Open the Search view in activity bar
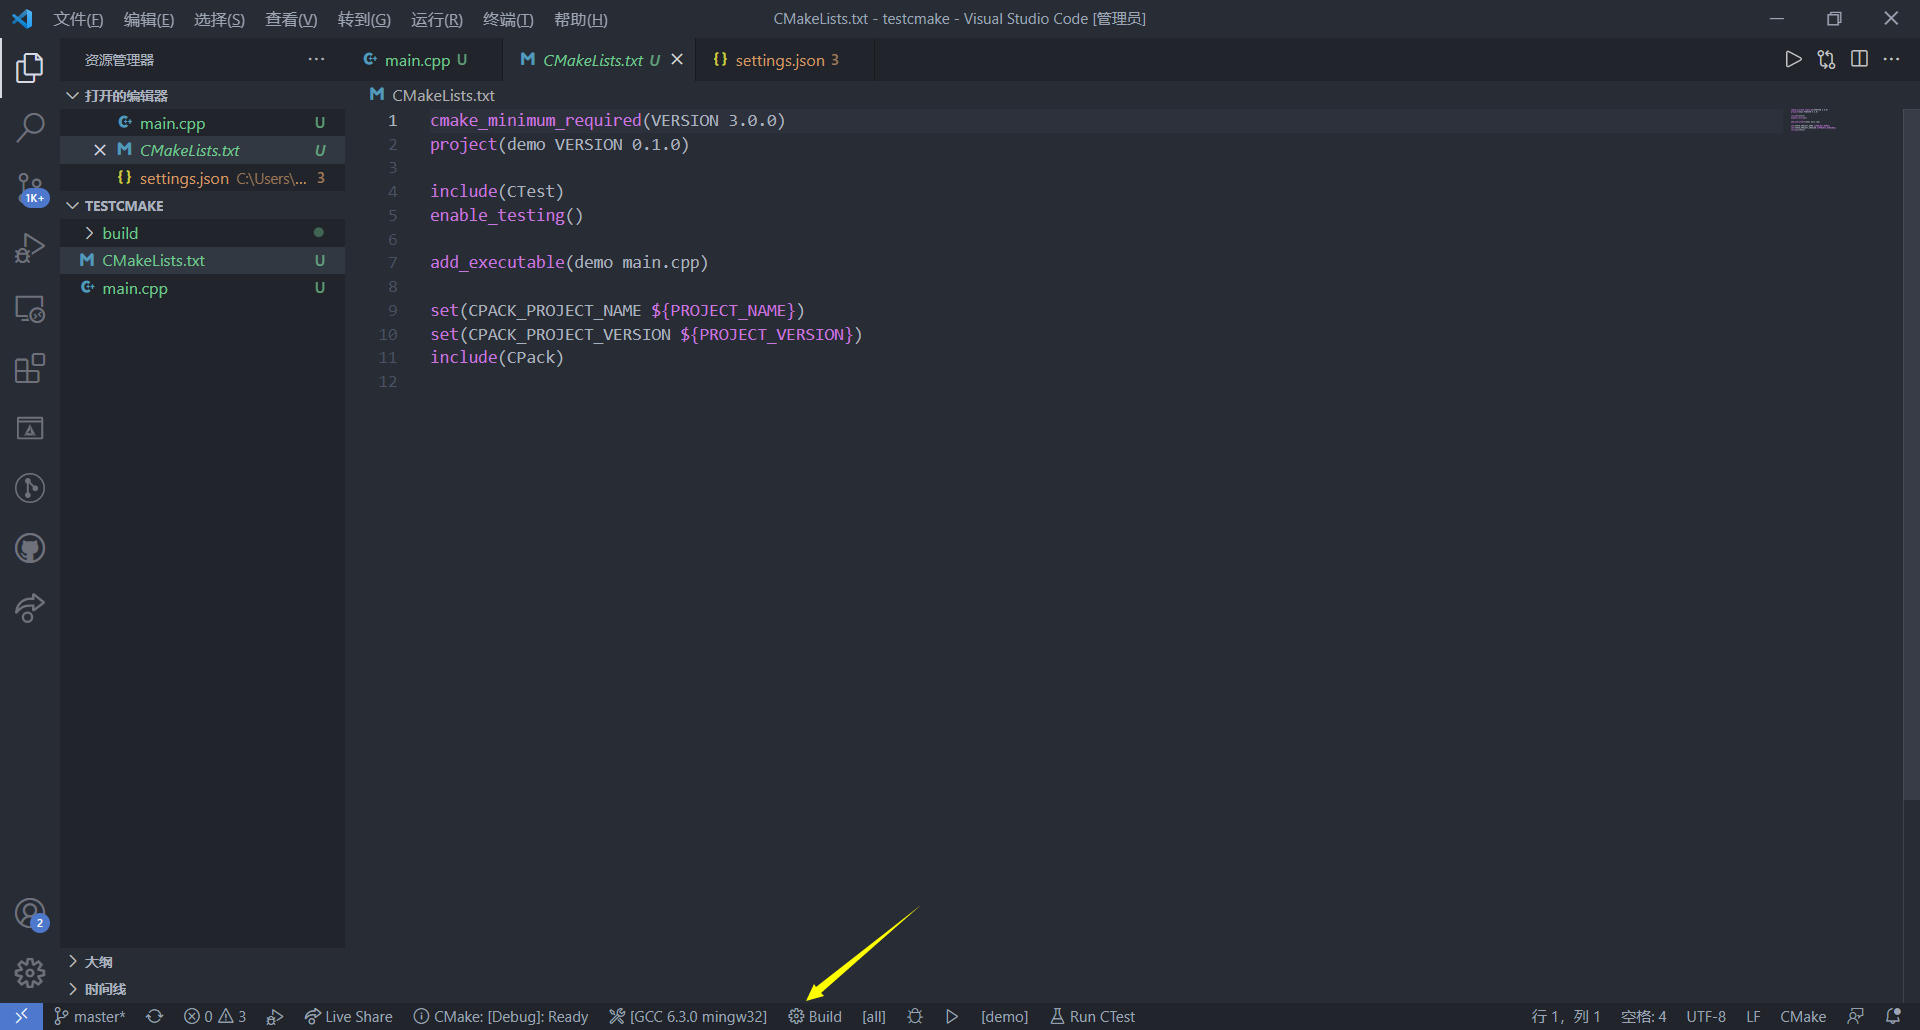 point(30,128)
